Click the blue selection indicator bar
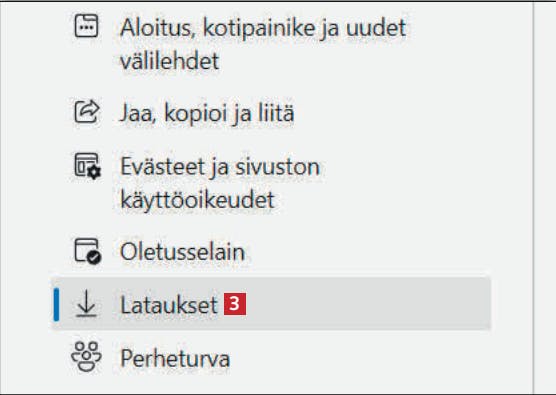Viewport: 556px width, 395px height. coord(56,304)
